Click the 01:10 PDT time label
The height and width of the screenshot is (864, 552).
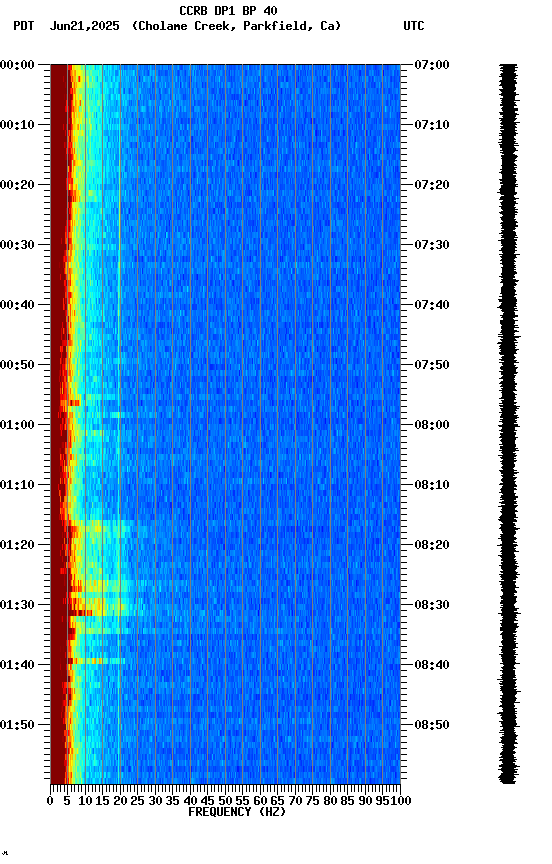(x=17, y=485)
